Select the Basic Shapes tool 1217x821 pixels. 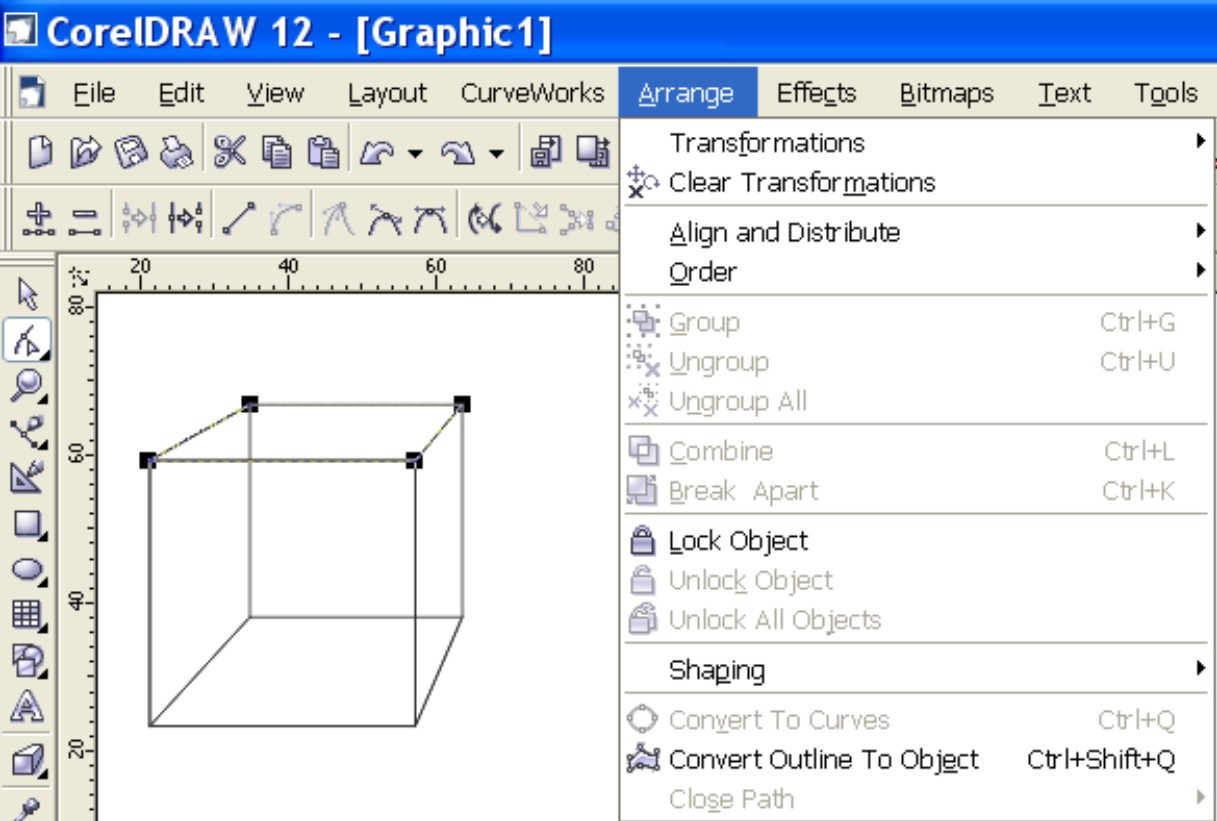(27, 660)
